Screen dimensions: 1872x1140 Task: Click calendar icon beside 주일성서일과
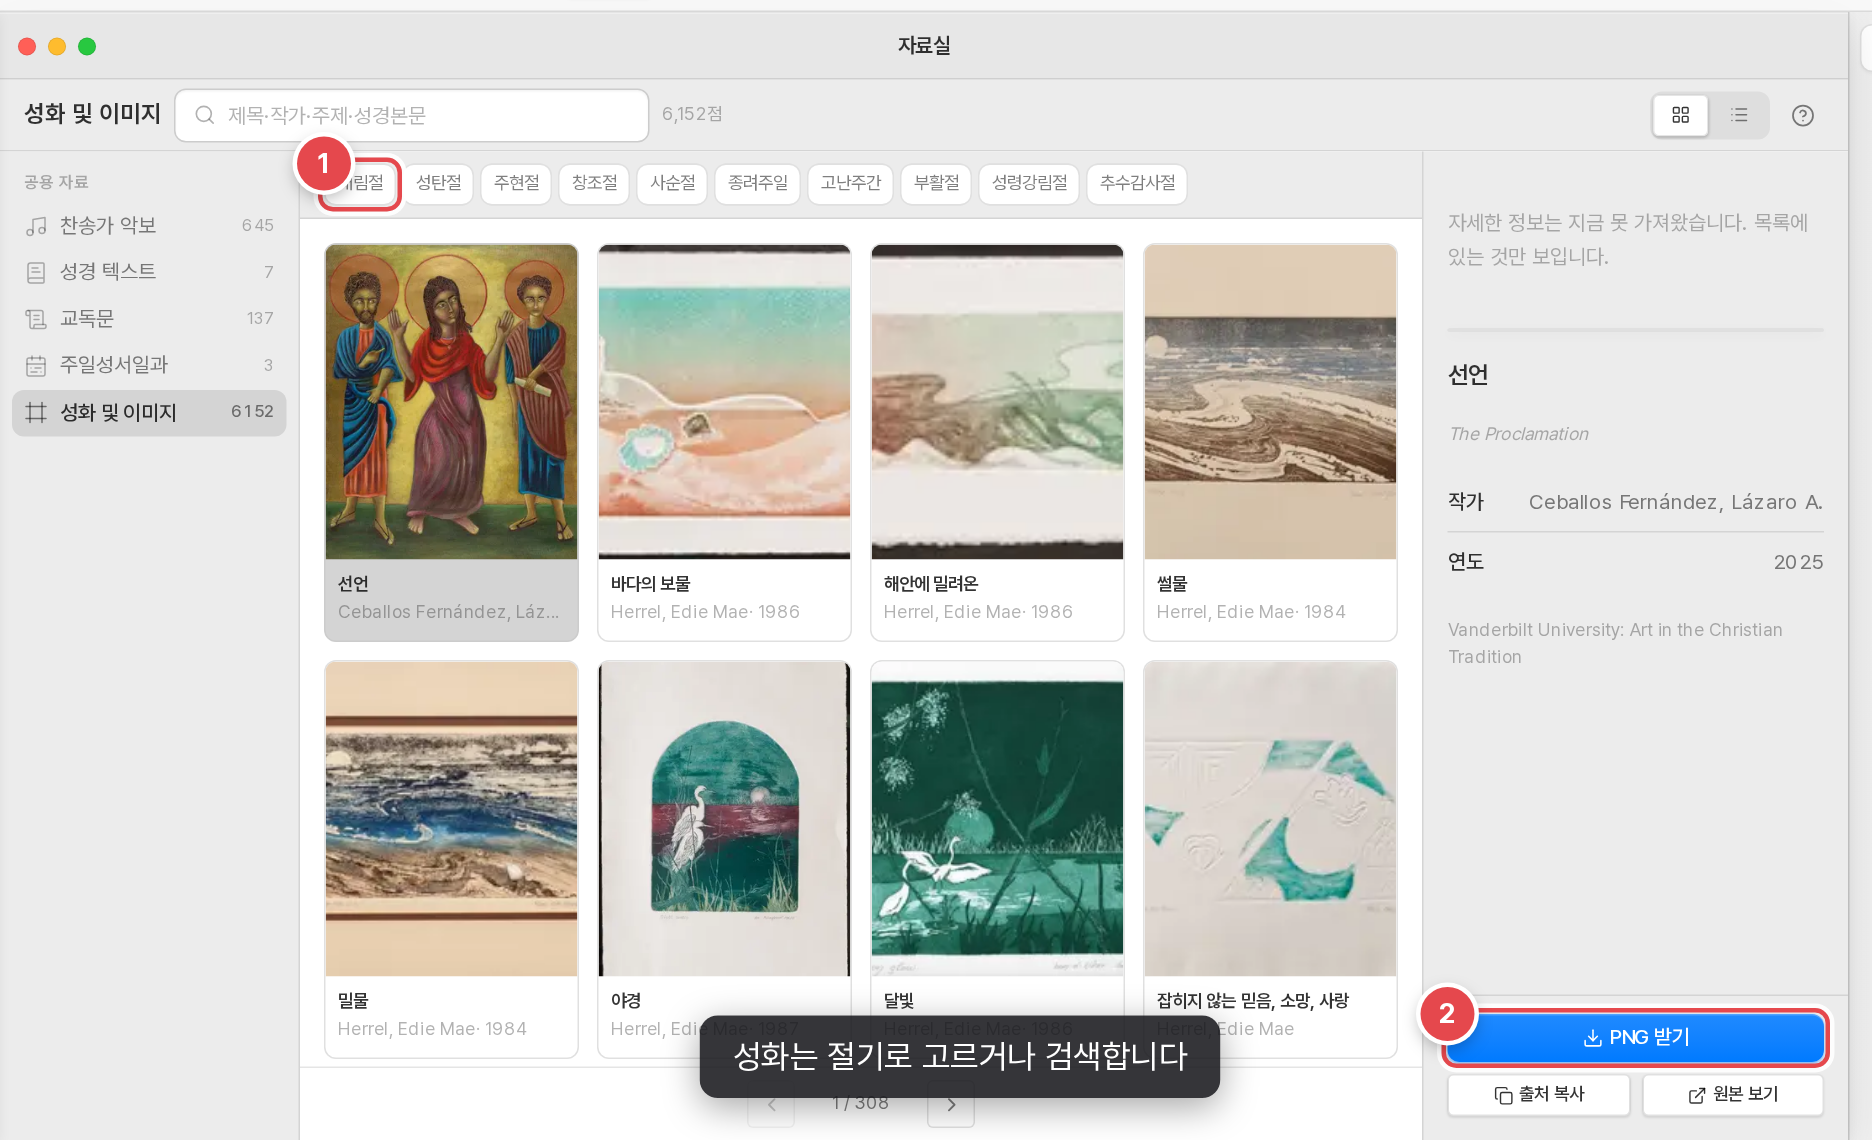[x=36, y=366]
